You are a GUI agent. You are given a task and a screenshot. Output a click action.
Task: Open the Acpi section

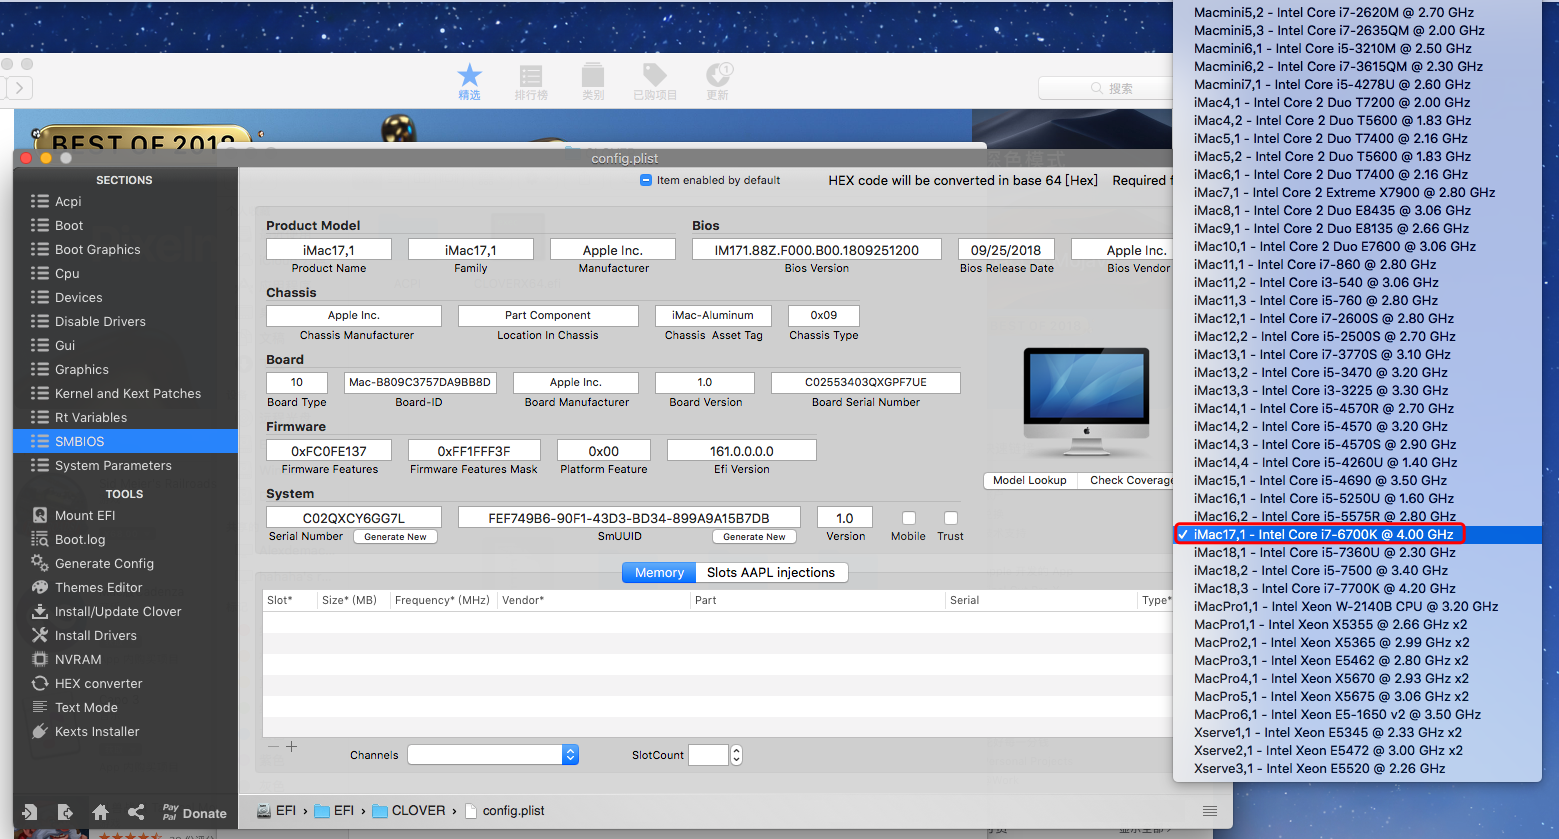(x=126, y=201)
